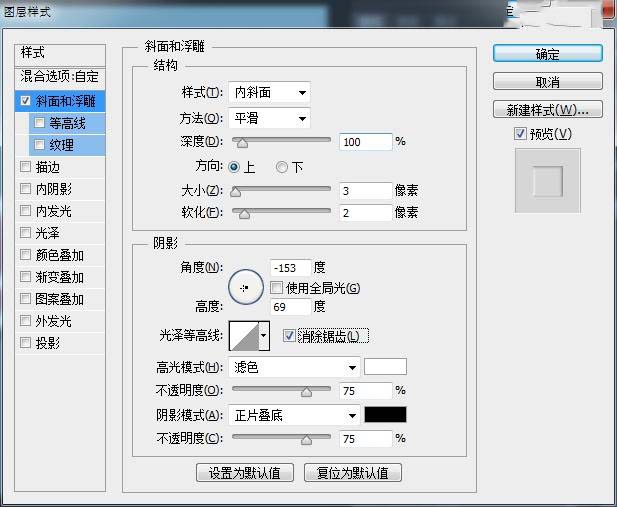Toggle the 预览(V) checkbox
Image resolution: width=617 pixels, height=507 pixels.
pyautogui.click(x=520, y=133)
